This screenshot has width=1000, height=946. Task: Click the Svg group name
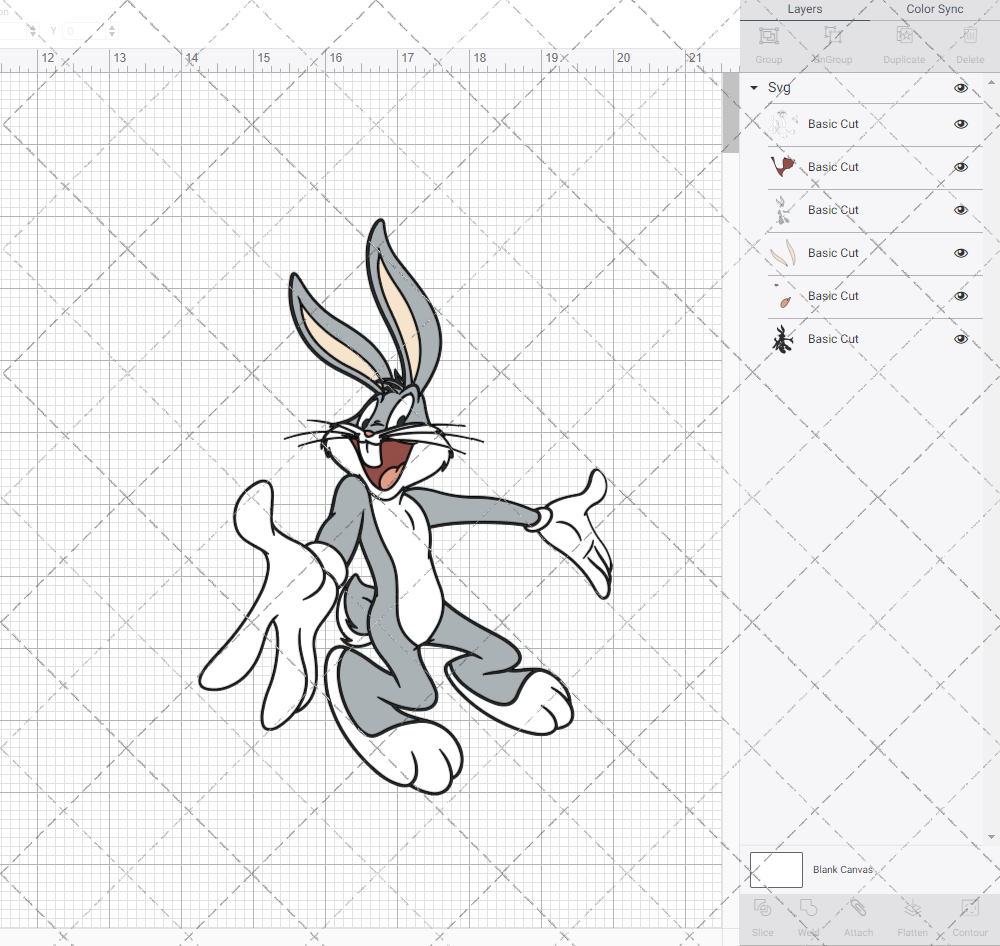coord(779,88)
